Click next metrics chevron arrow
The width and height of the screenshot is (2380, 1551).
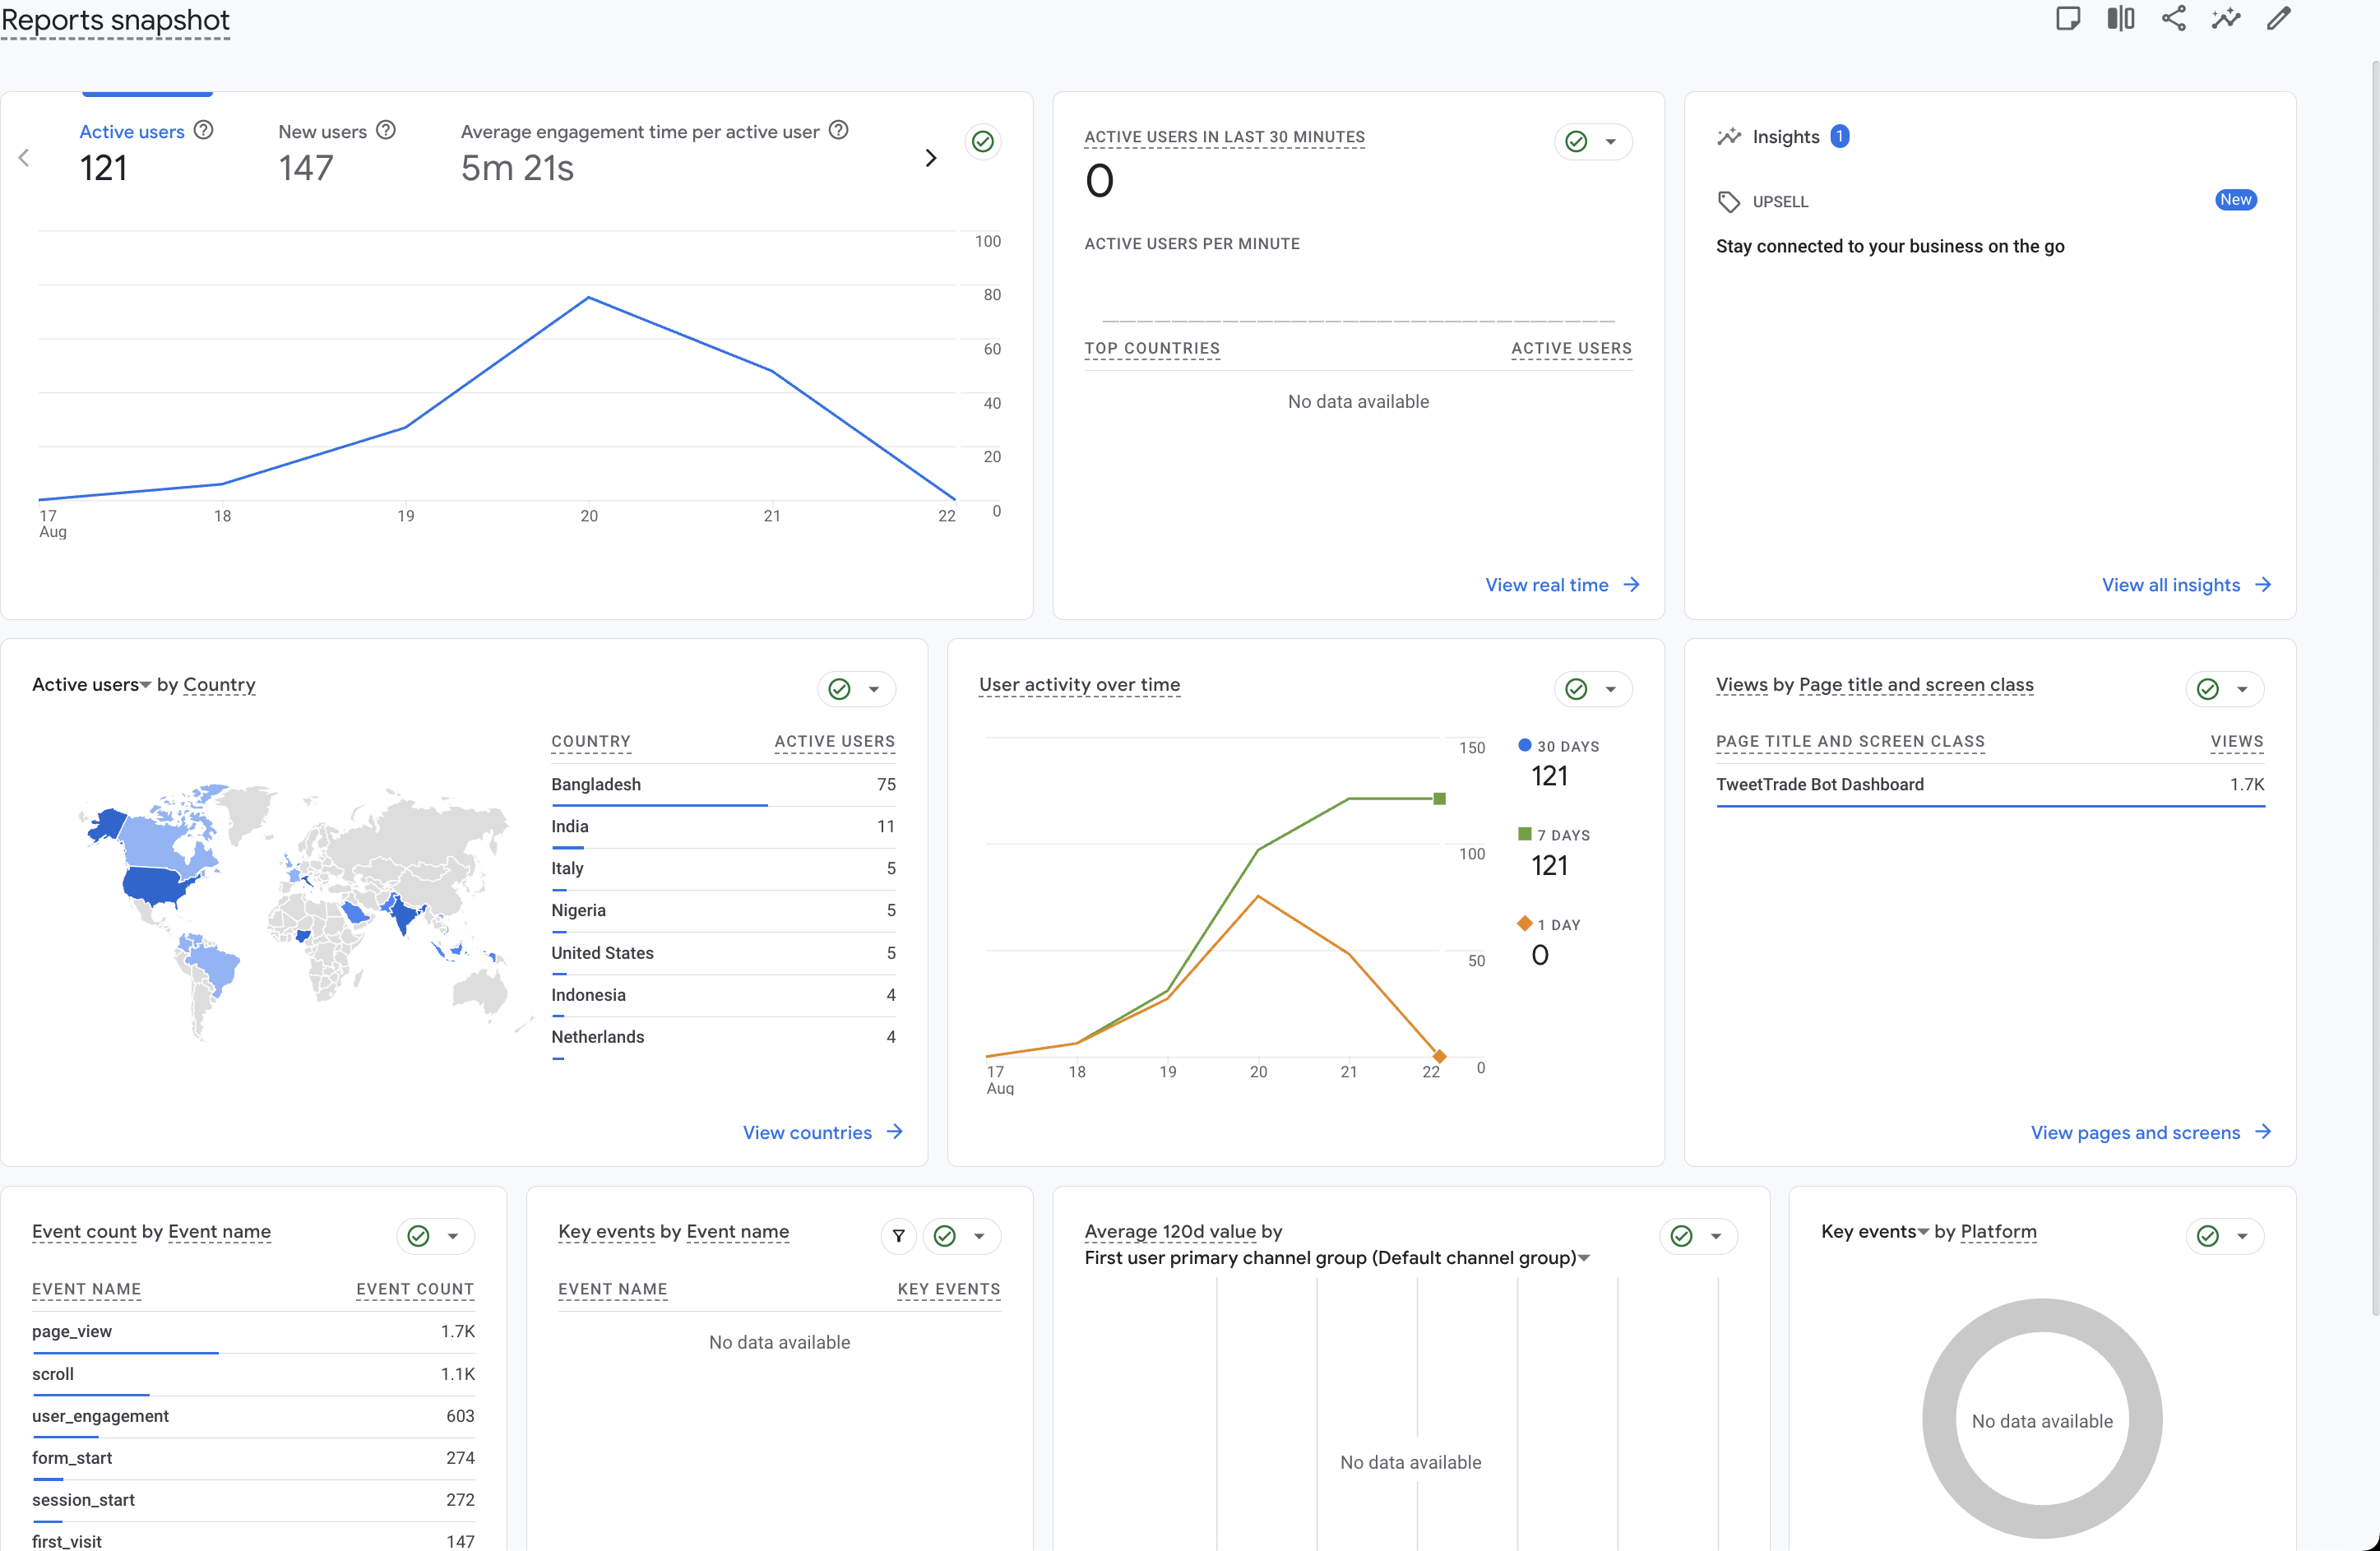pyautogui.click(x=931, y=158)
